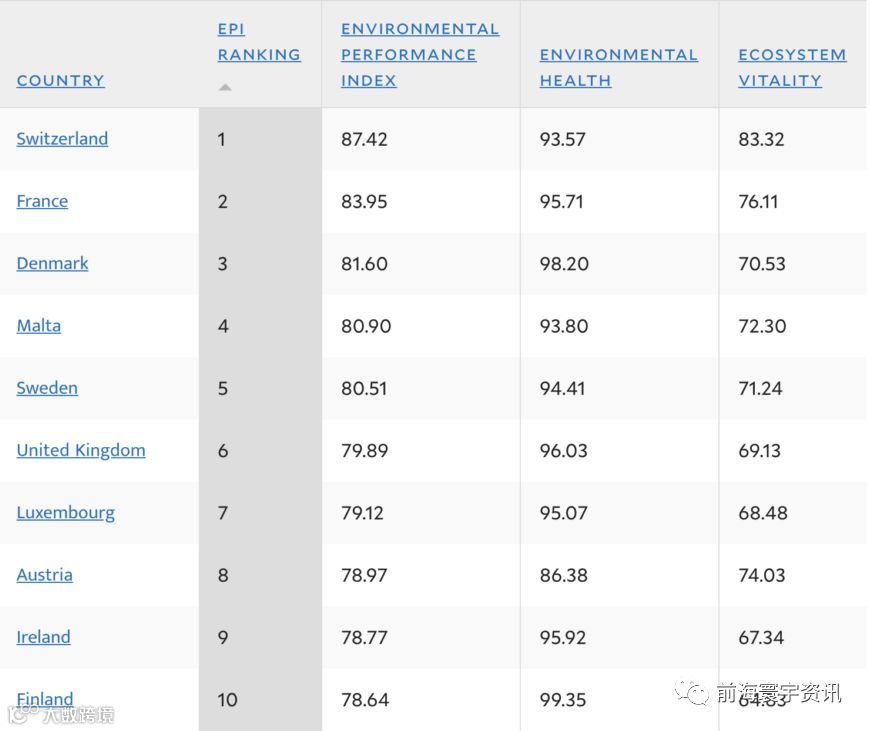Select Austria's ranking cell number 8
This screenshot has width=870, height=731.
point(223,575)
